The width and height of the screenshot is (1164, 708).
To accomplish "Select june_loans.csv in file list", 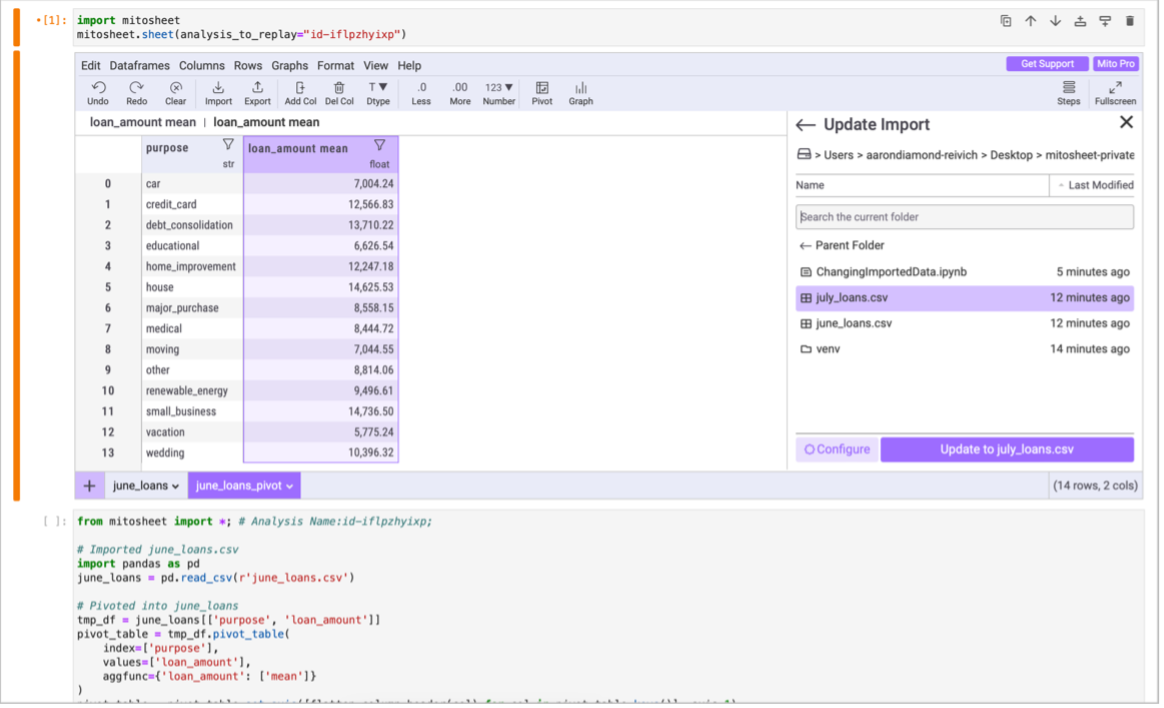I will tap(853, 324).
